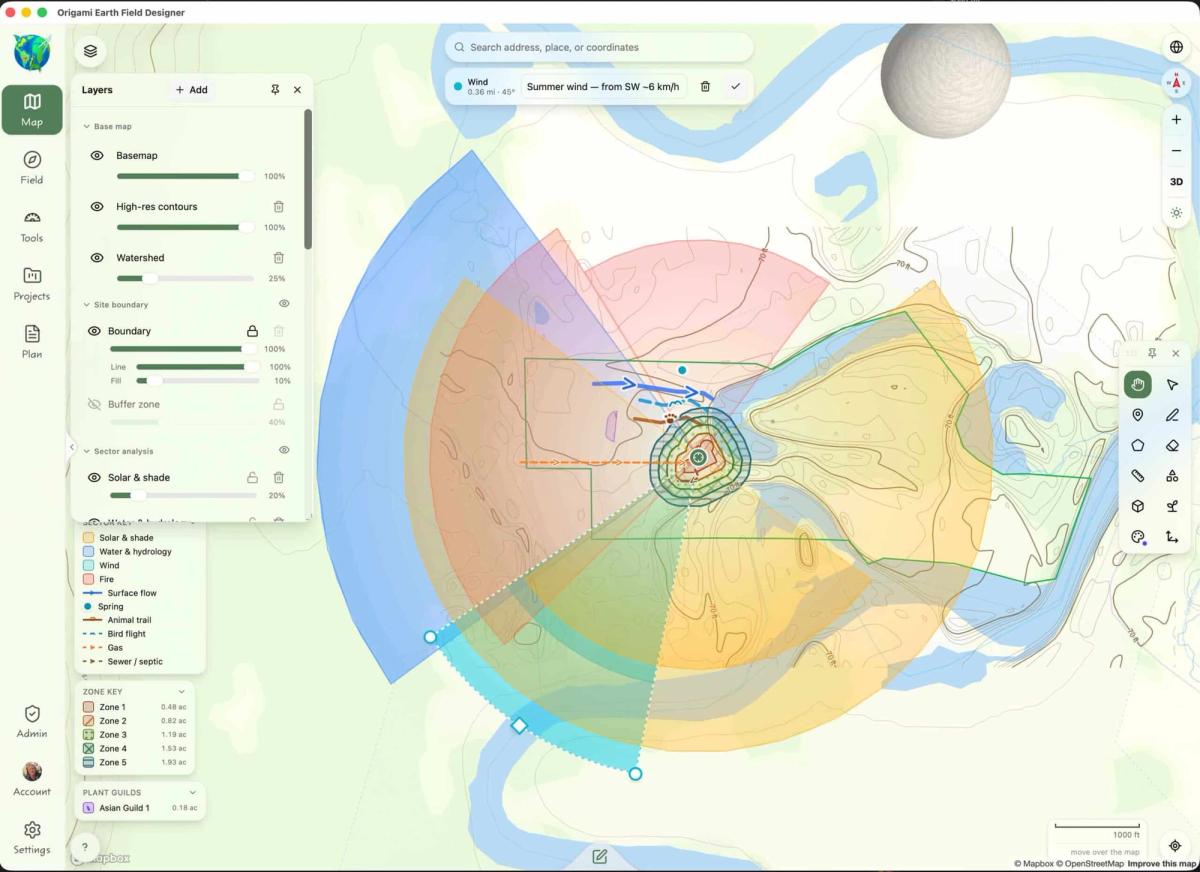
Task: Locate my position on the map
Action: pyautogui.click(x=1175, y=846)
